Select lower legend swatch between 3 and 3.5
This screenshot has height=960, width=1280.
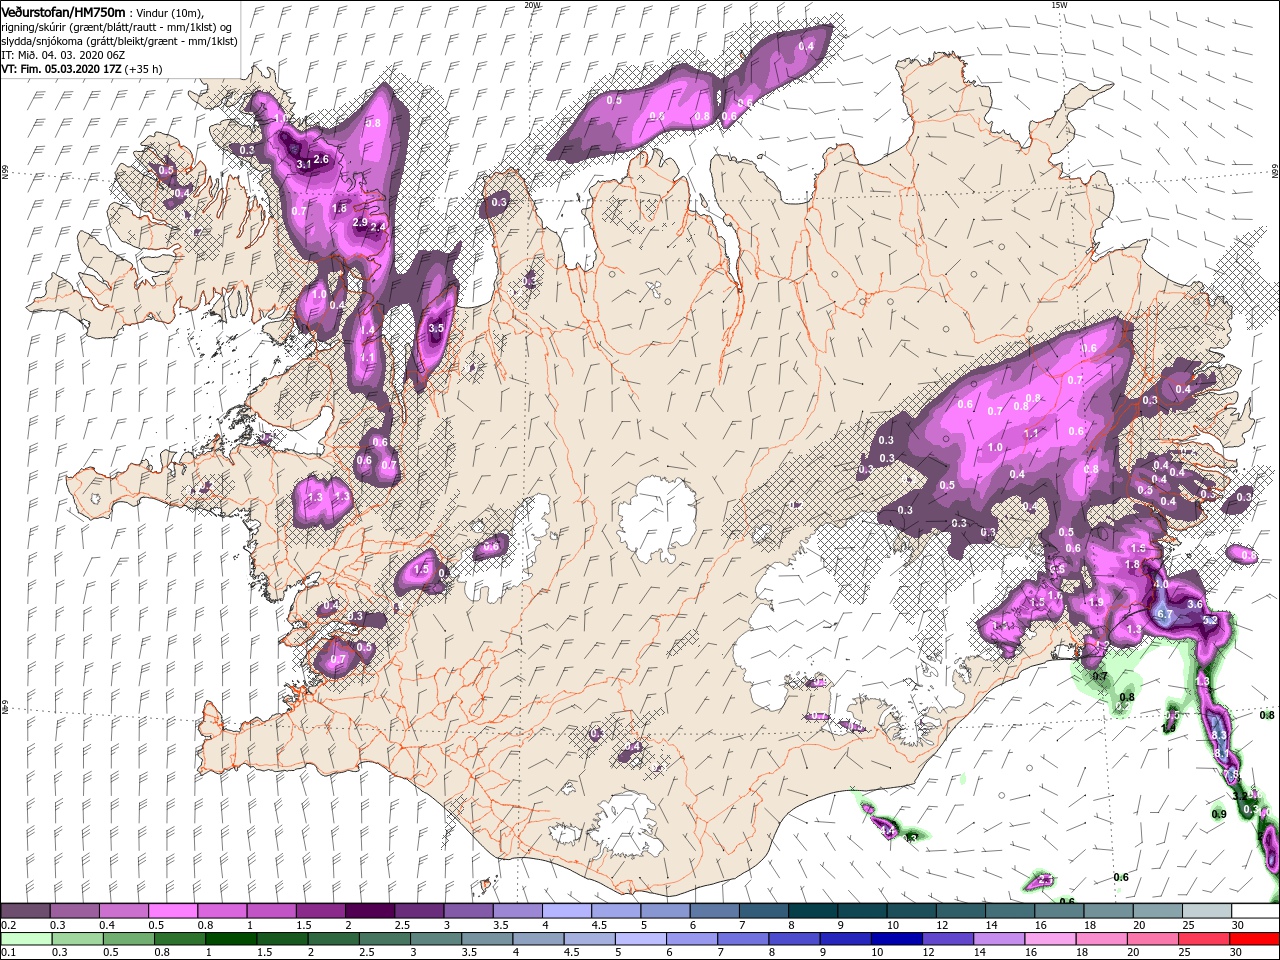click(435, 938)
